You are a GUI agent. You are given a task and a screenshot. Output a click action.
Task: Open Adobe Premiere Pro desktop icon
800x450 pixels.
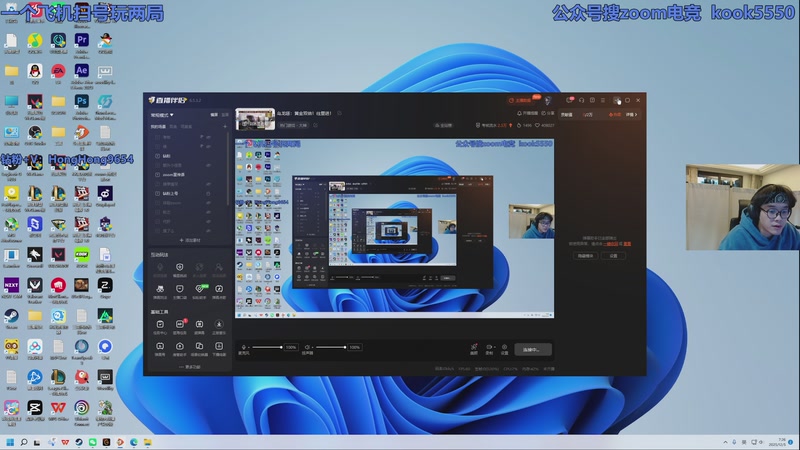pyautogui.click(x=82, y=41)
